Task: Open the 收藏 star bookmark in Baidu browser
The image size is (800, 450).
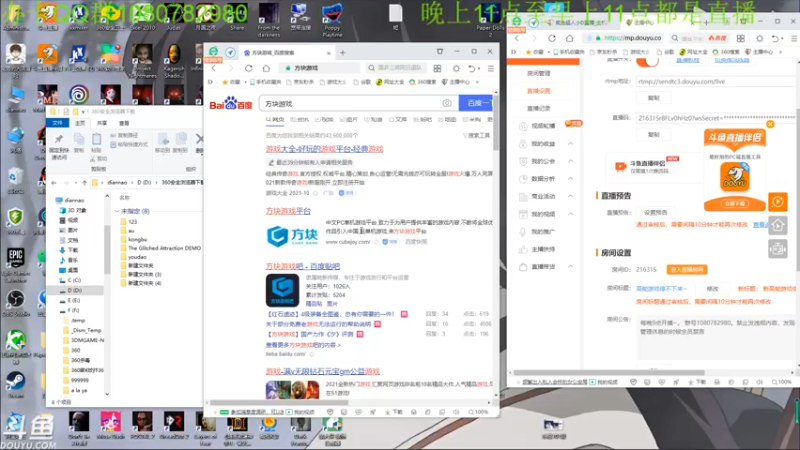Action: coord(231,82)
